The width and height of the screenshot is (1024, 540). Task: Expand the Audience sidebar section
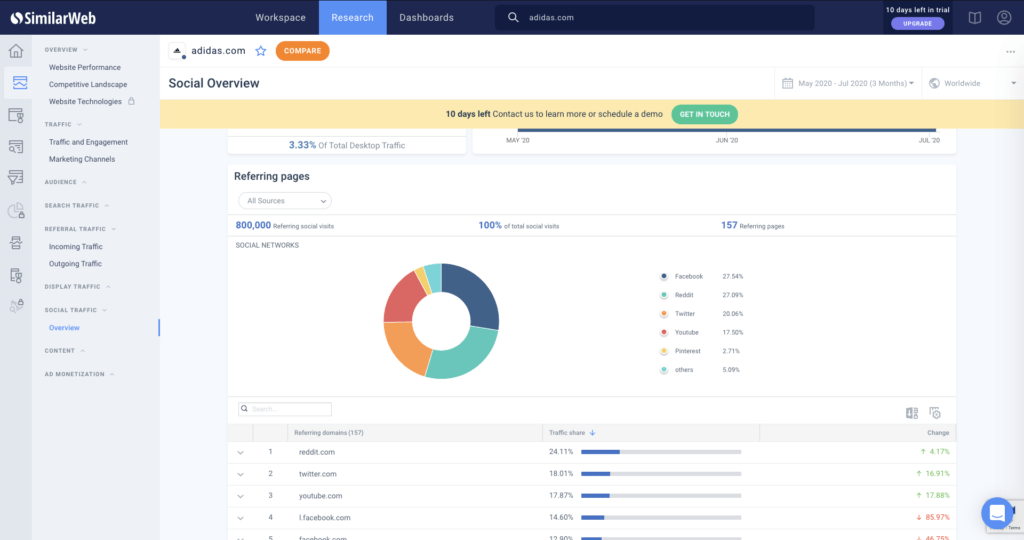pyautogui.click(x=65, y=182)
